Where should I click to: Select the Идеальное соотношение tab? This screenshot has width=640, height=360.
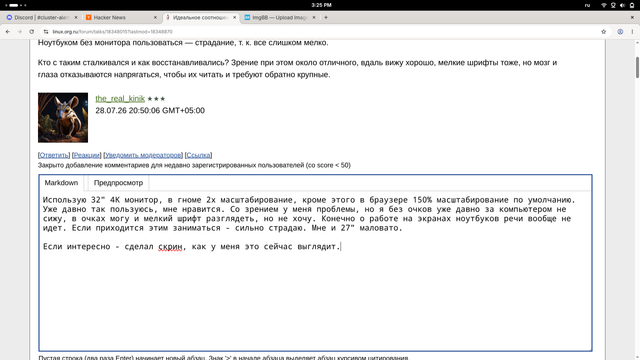[x=200, y=18]
